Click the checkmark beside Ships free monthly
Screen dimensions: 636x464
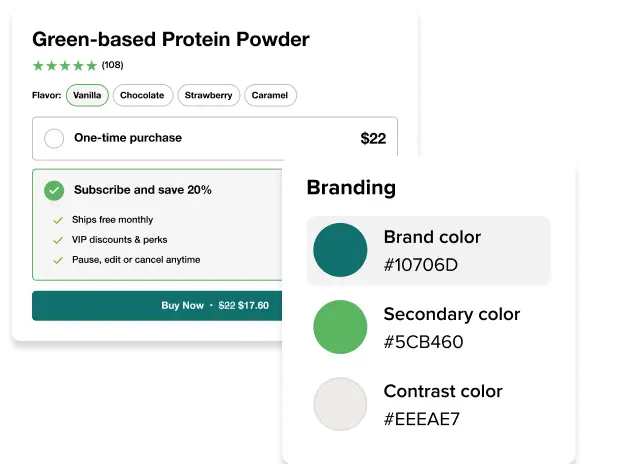pos(57,220)
